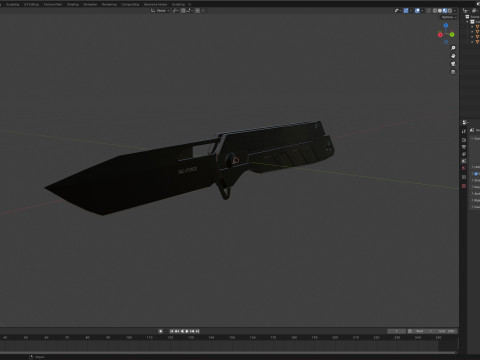Toggle proportional editing in viewport header
Screen dimensions: 480x360
(197, 11)
